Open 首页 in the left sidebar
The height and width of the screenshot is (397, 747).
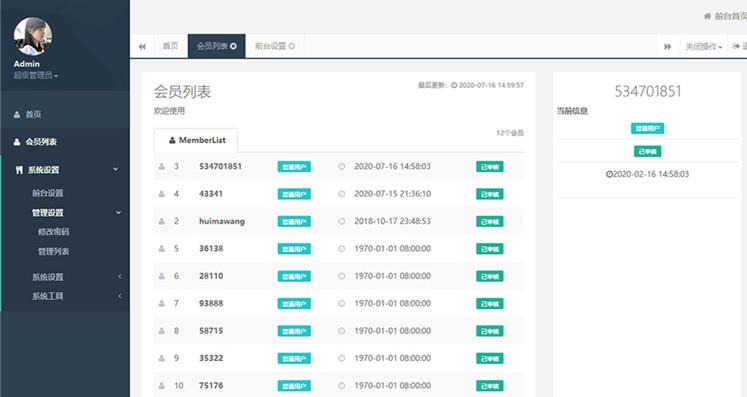[33, 114]
